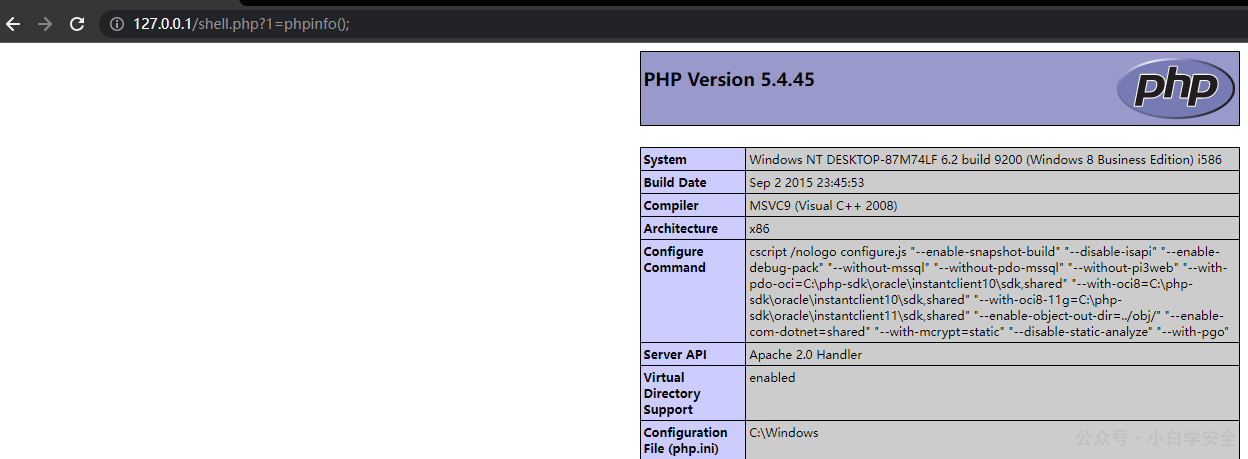
Task: Click the System row label
Action: pos(693,160)
